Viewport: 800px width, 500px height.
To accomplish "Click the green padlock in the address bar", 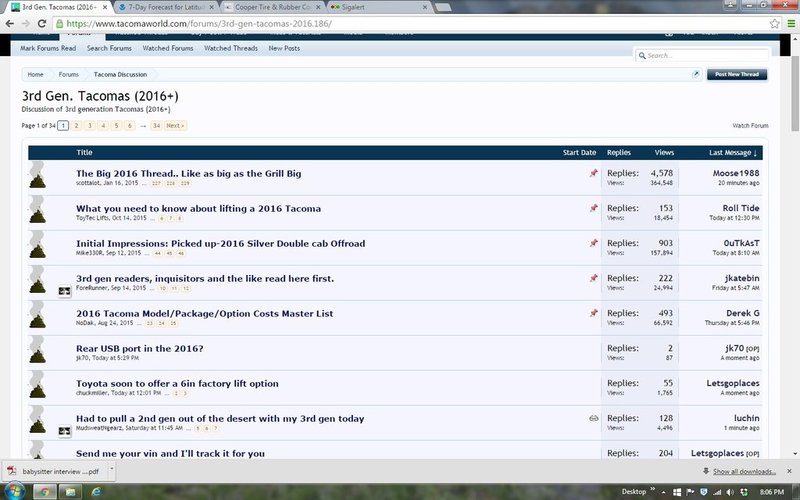I will click(60, 23).
